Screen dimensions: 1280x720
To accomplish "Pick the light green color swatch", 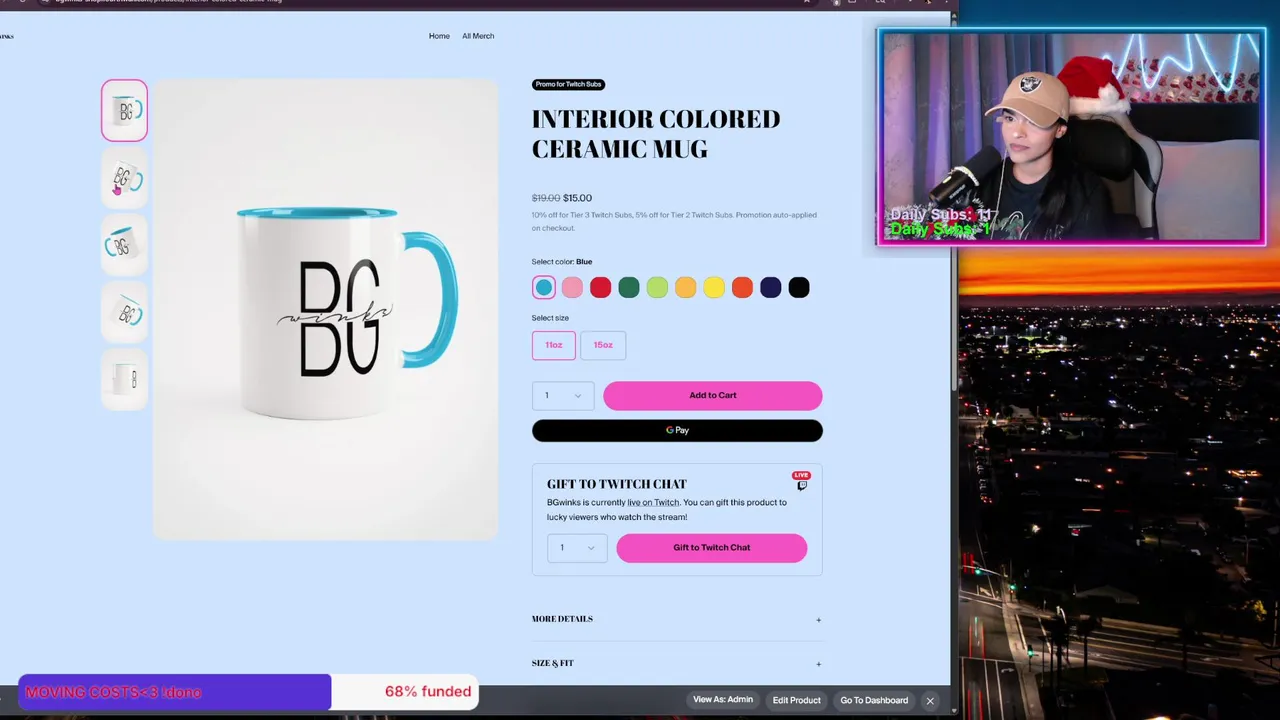I will (x=657, y=288).
